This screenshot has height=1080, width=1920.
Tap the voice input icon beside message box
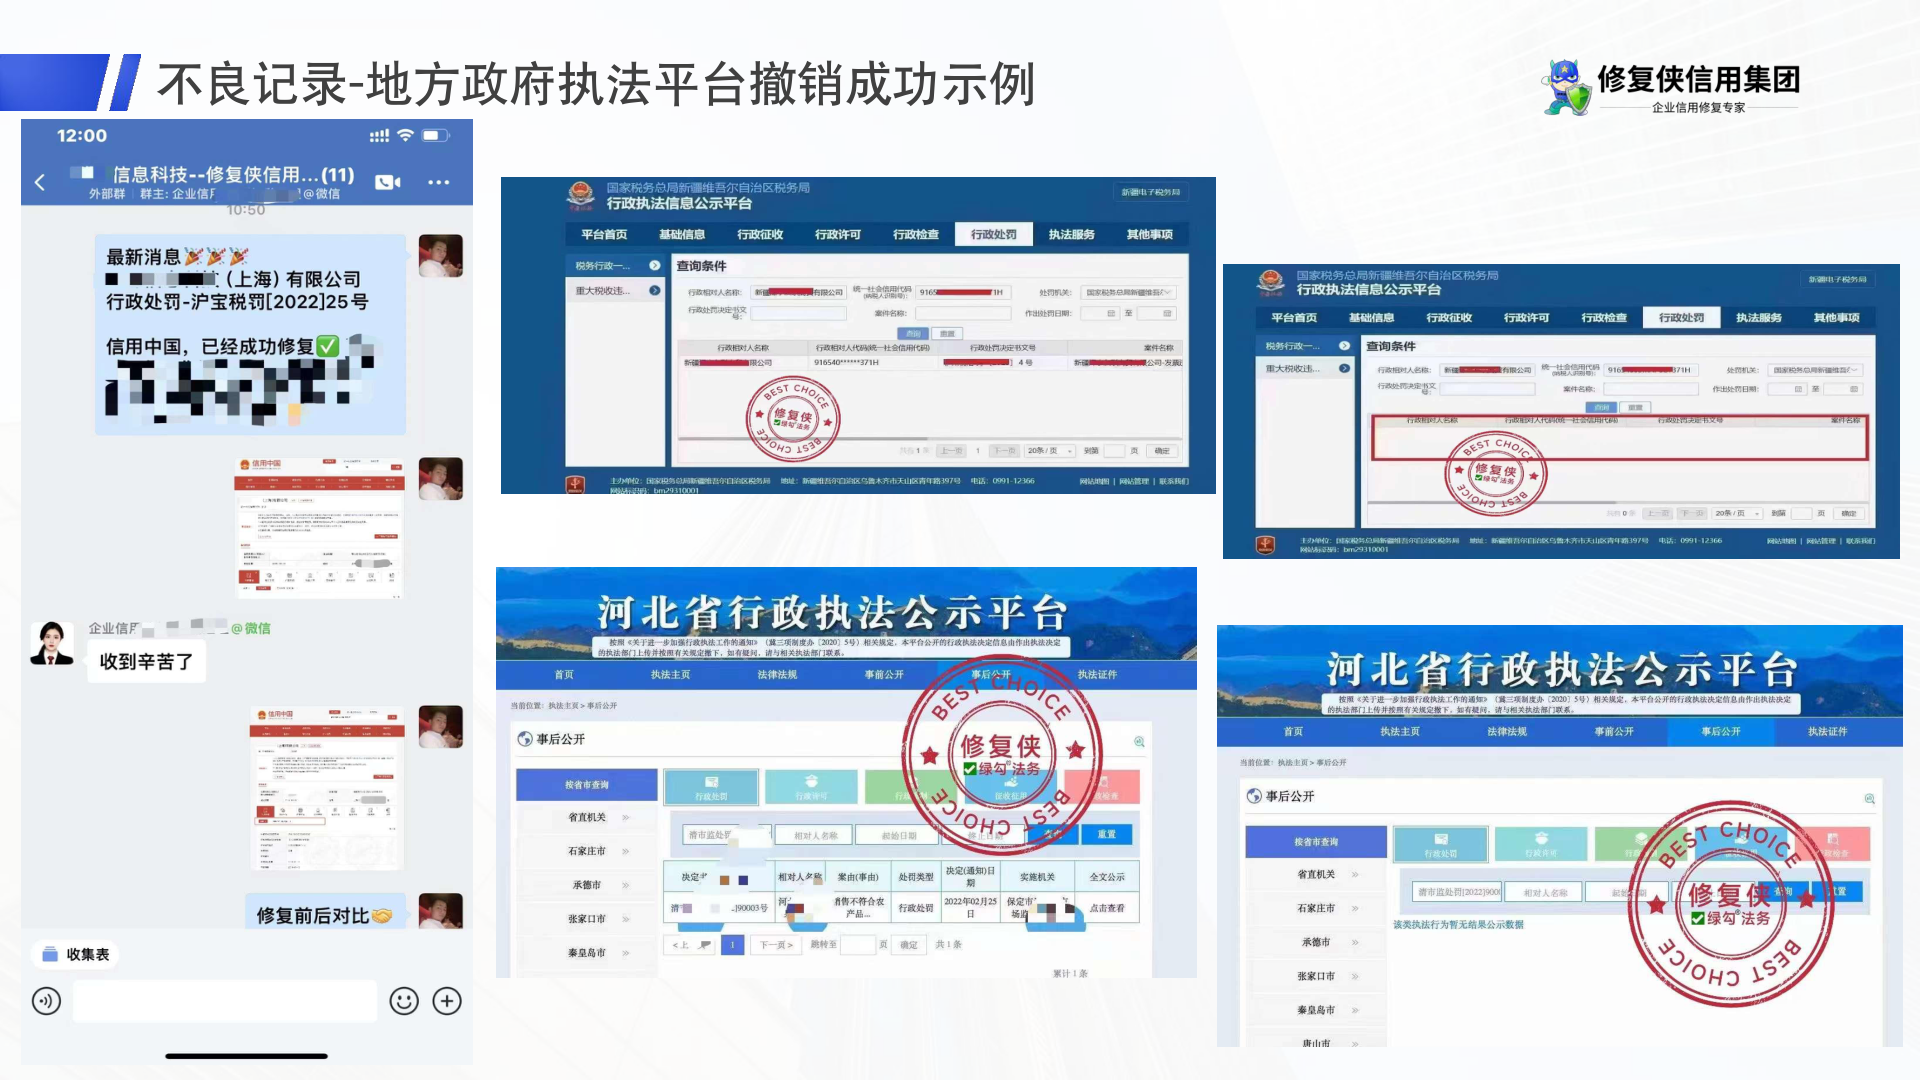(46, 1001)
